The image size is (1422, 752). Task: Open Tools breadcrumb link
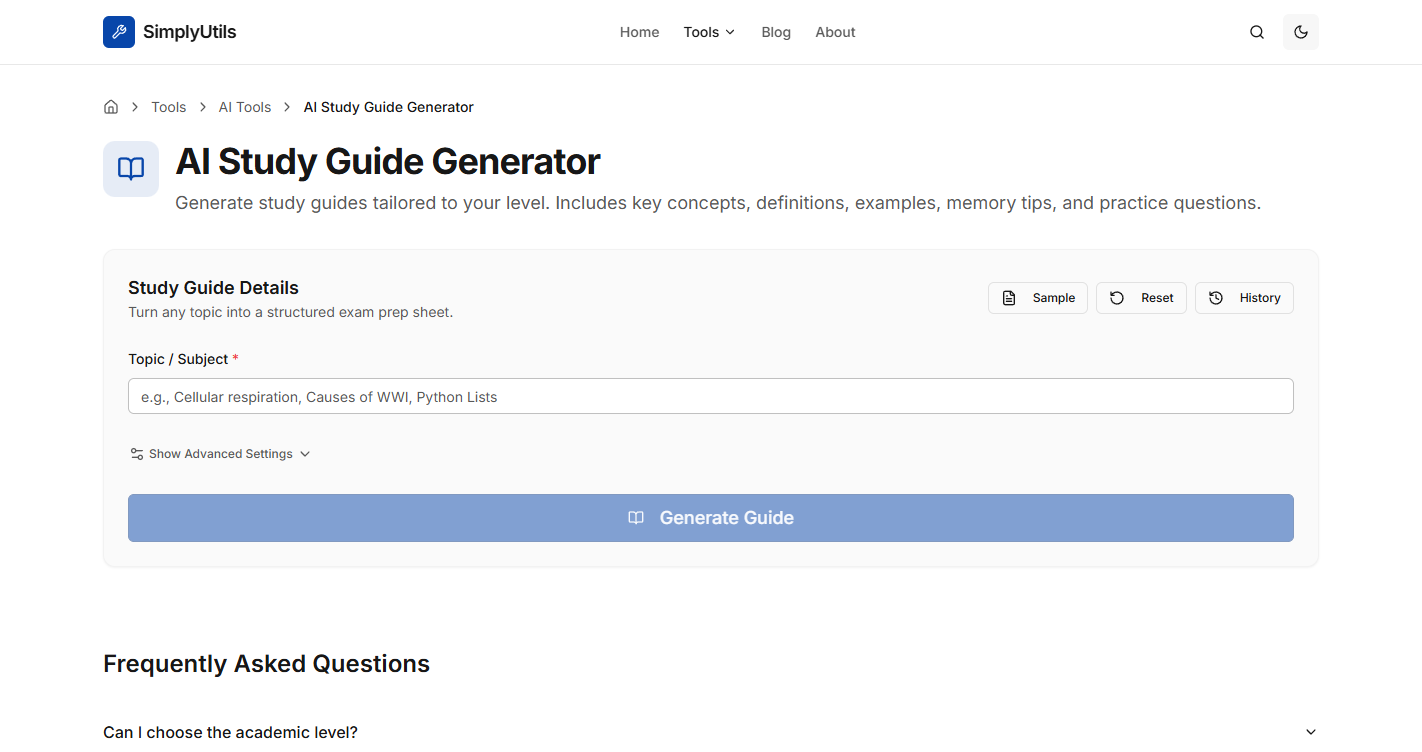pyautogui.click(x=169, y=107)
